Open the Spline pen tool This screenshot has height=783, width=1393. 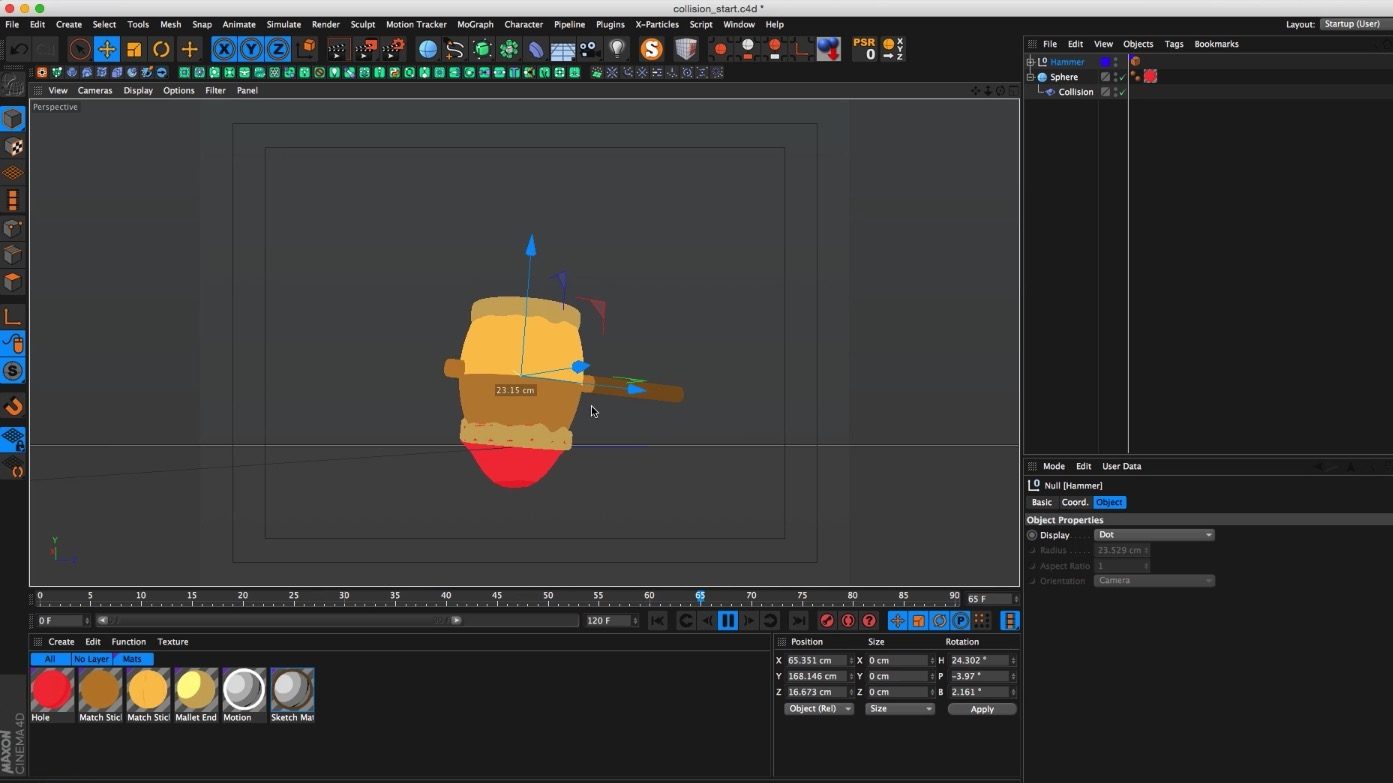click(x=455, y=49)
